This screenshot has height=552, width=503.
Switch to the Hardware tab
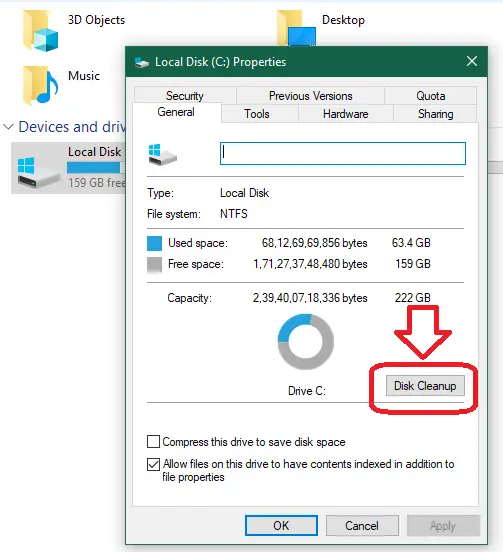pos(346,114)
